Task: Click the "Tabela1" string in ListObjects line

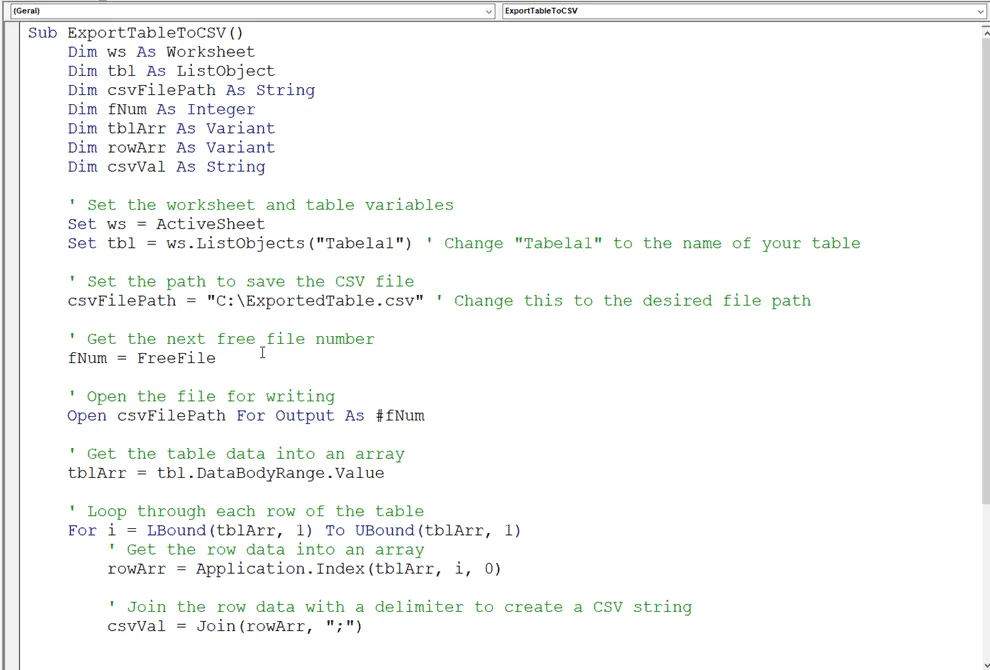Action: pos(358,243)
